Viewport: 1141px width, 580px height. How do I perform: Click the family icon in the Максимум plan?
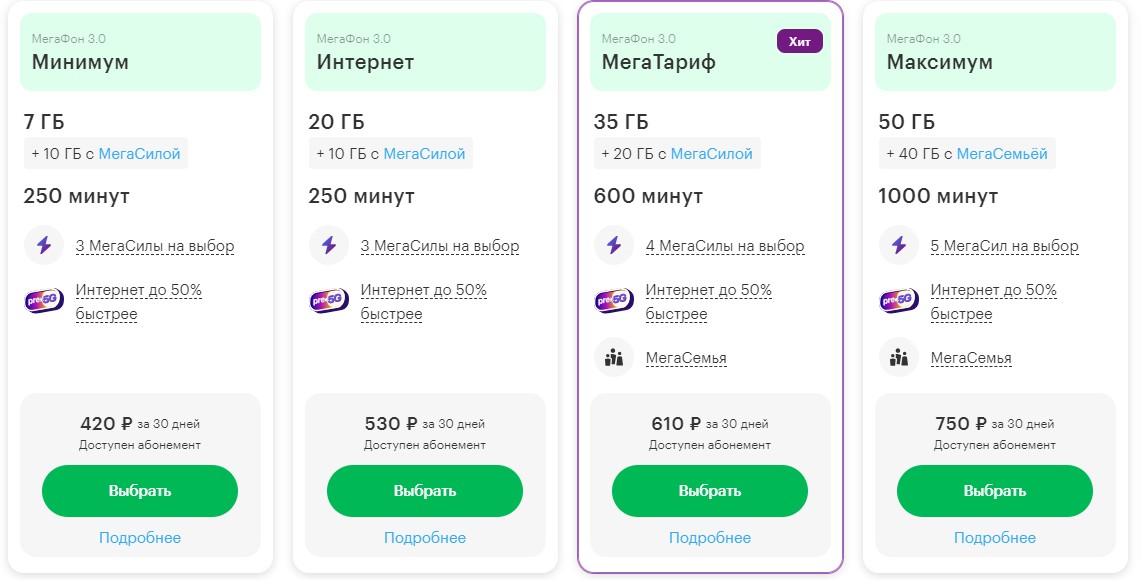899,357
